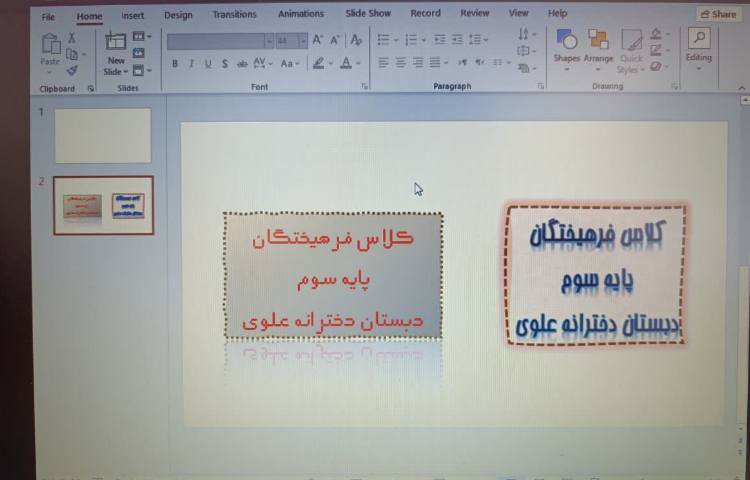
Task: Apply text highlight color
Action: tap(319, 63)
